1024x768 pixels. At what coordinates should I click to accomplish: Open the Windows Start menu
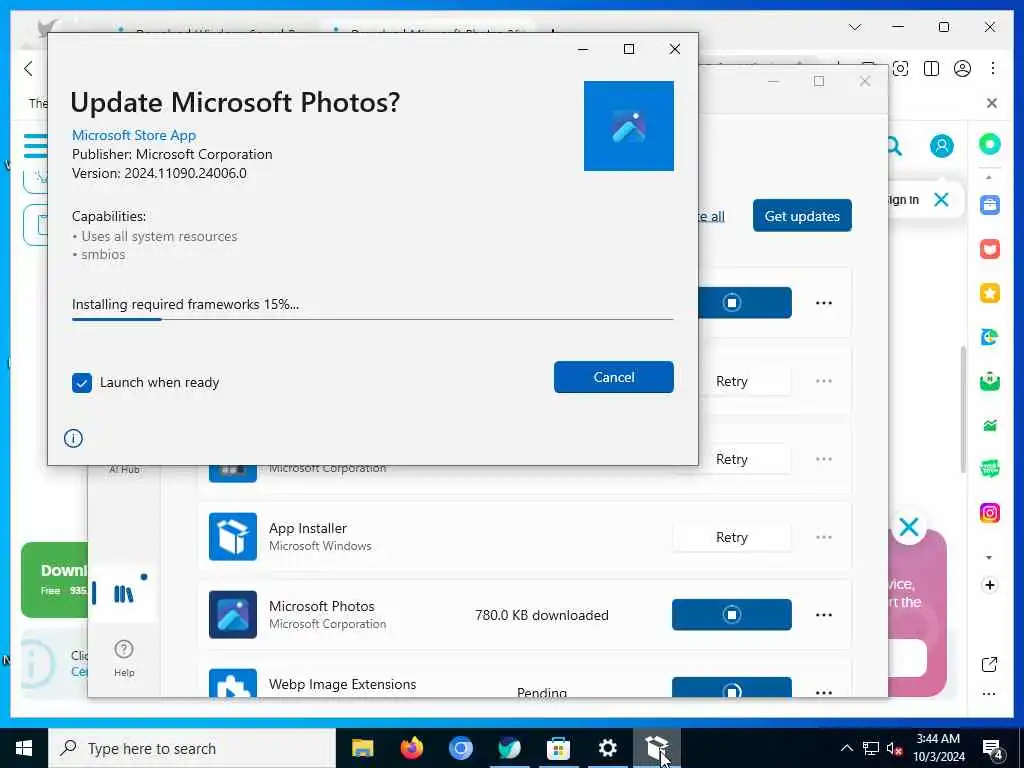24,748
